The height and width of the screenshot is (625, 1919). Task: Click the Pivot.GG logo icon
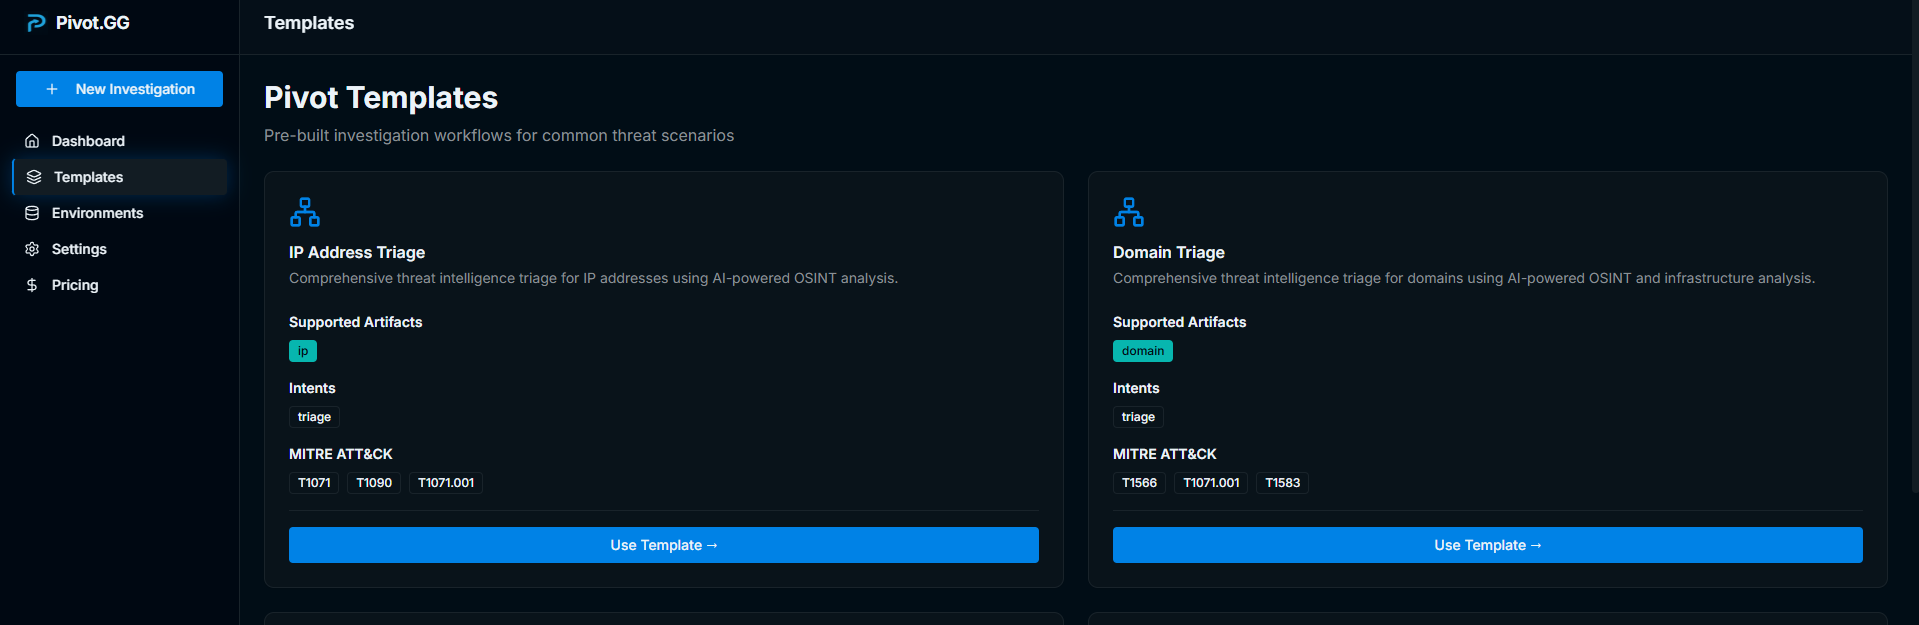pyautogui.click(x=36, y=23)
